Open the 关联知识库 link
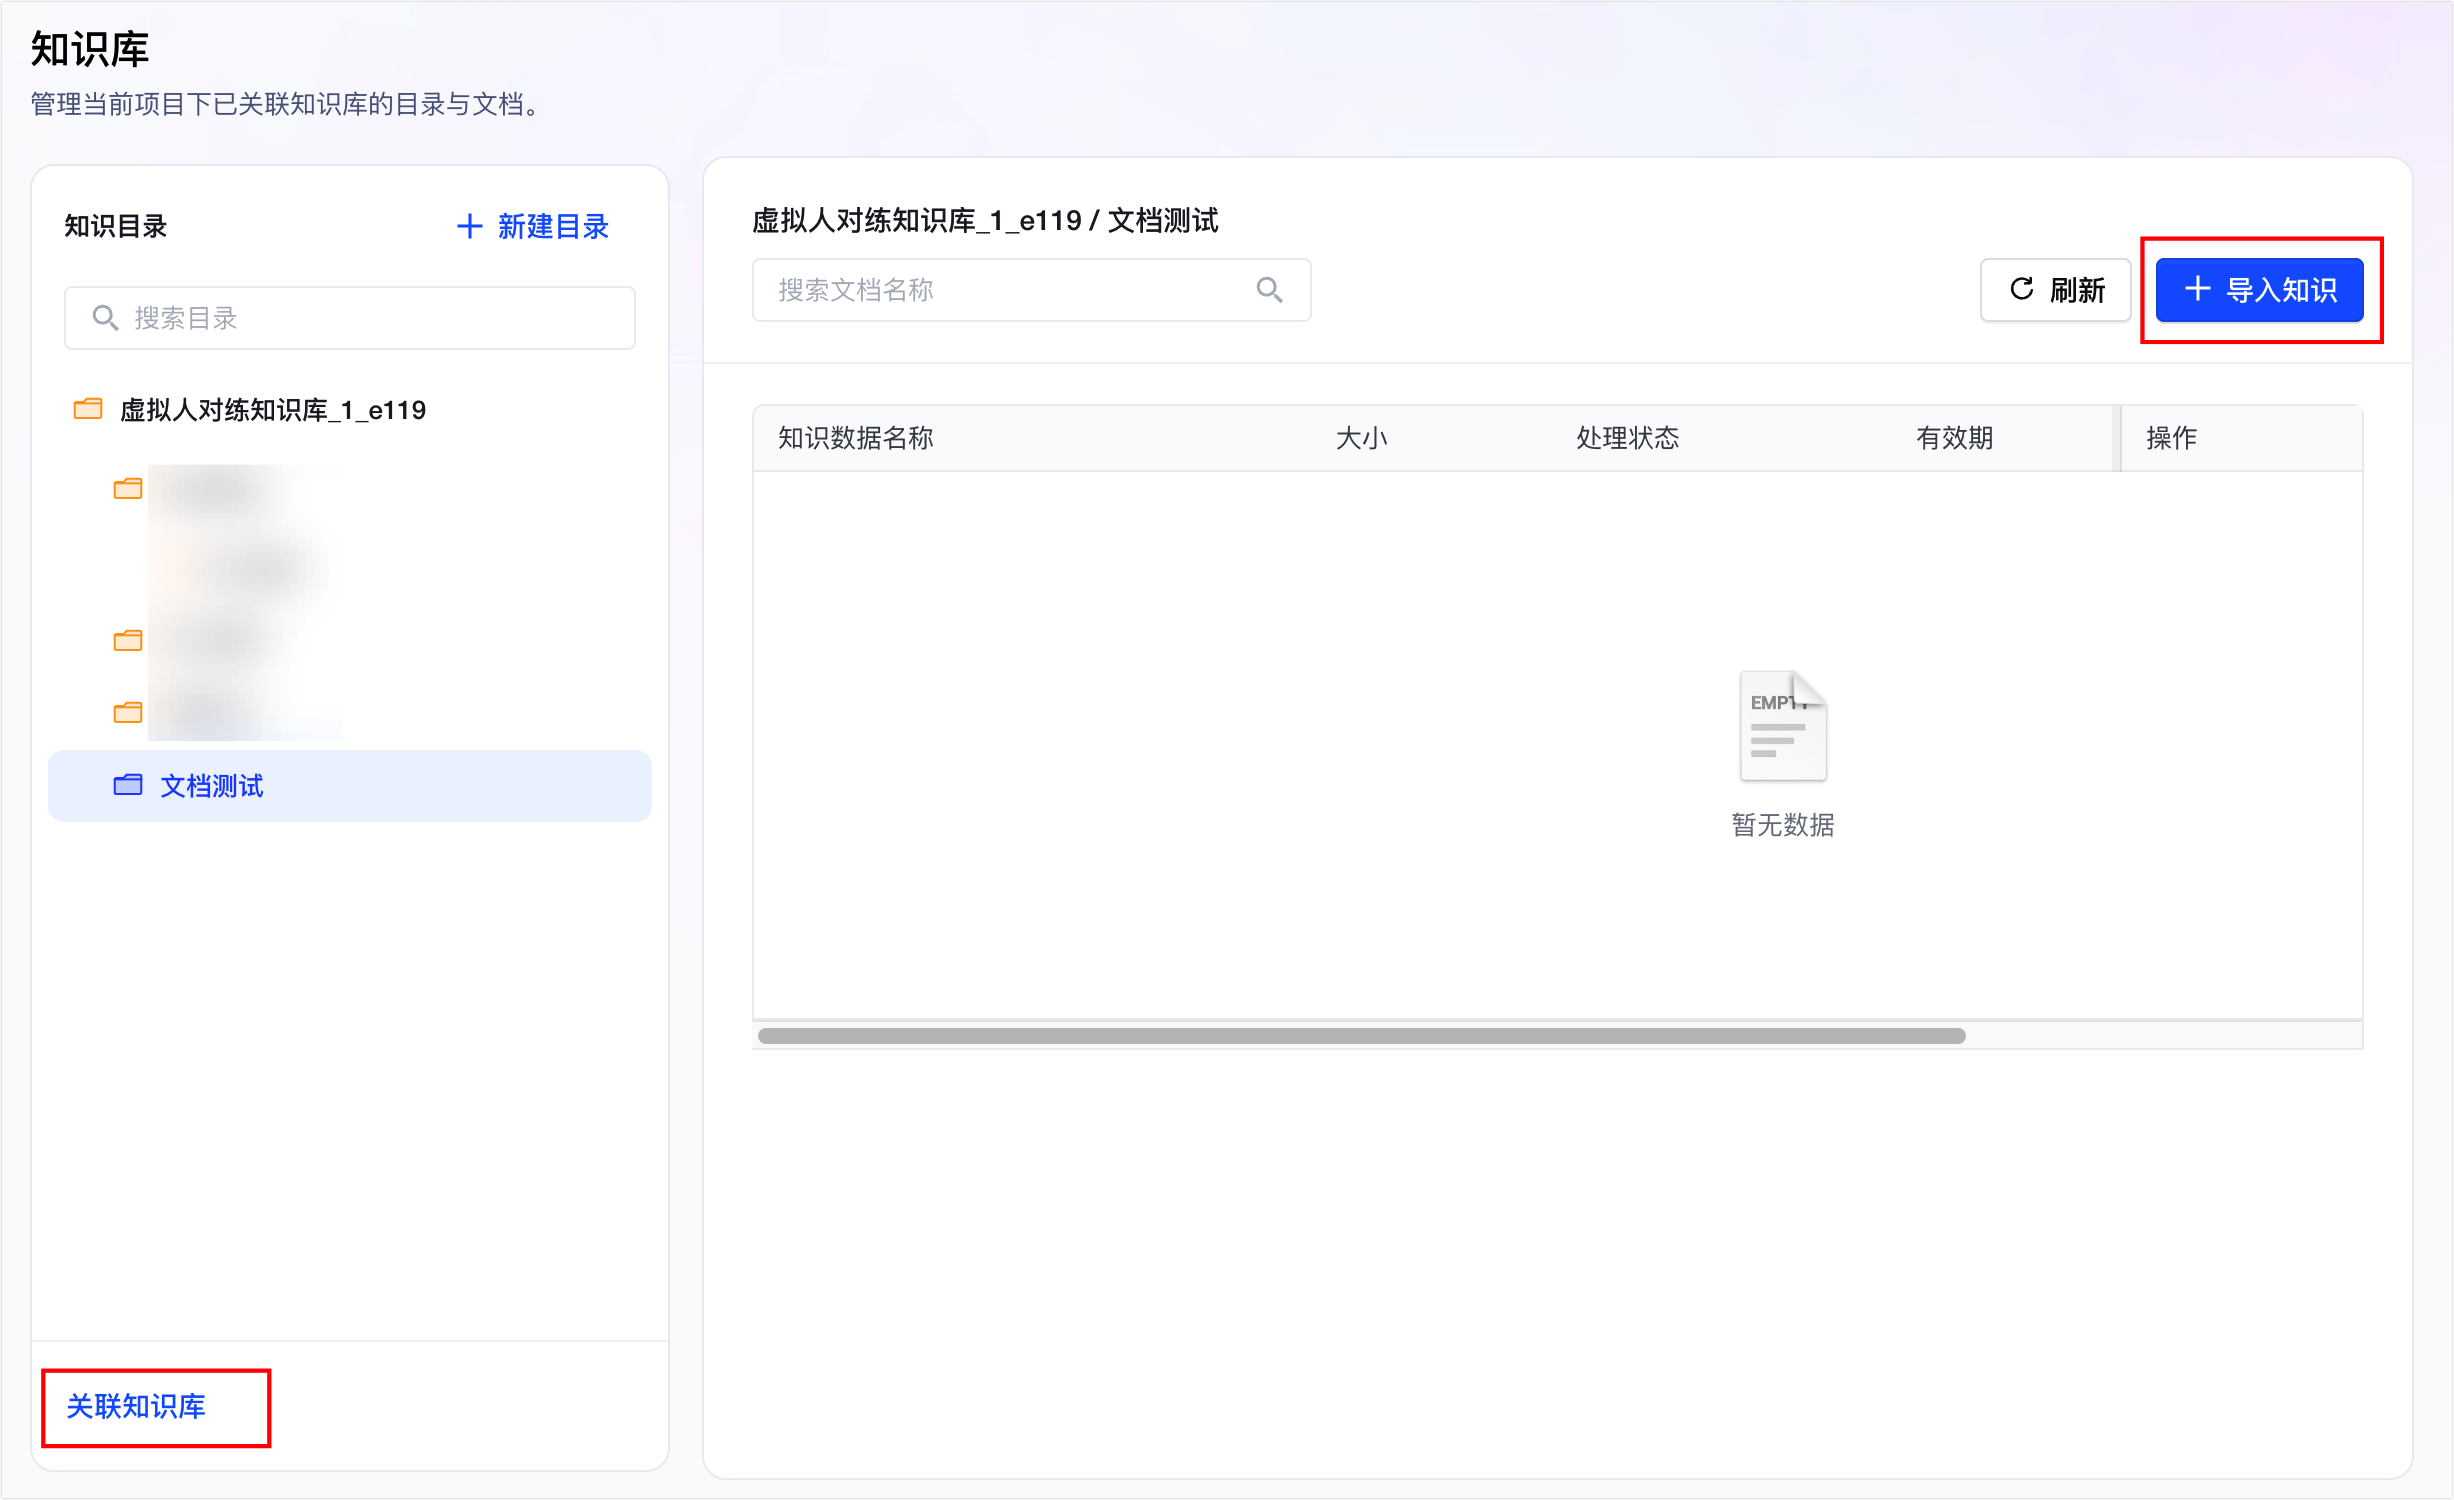The width and height of the screenshot is (2454, 1500). tap(136, 1407)
